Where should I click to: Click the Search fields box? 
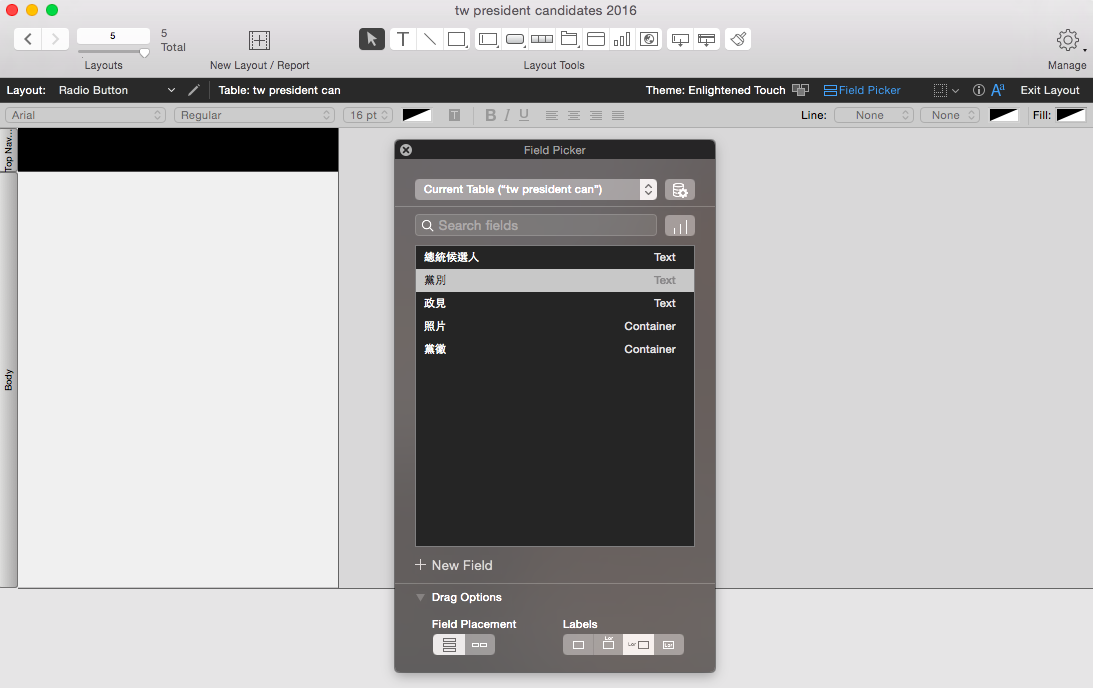point(536,225)
